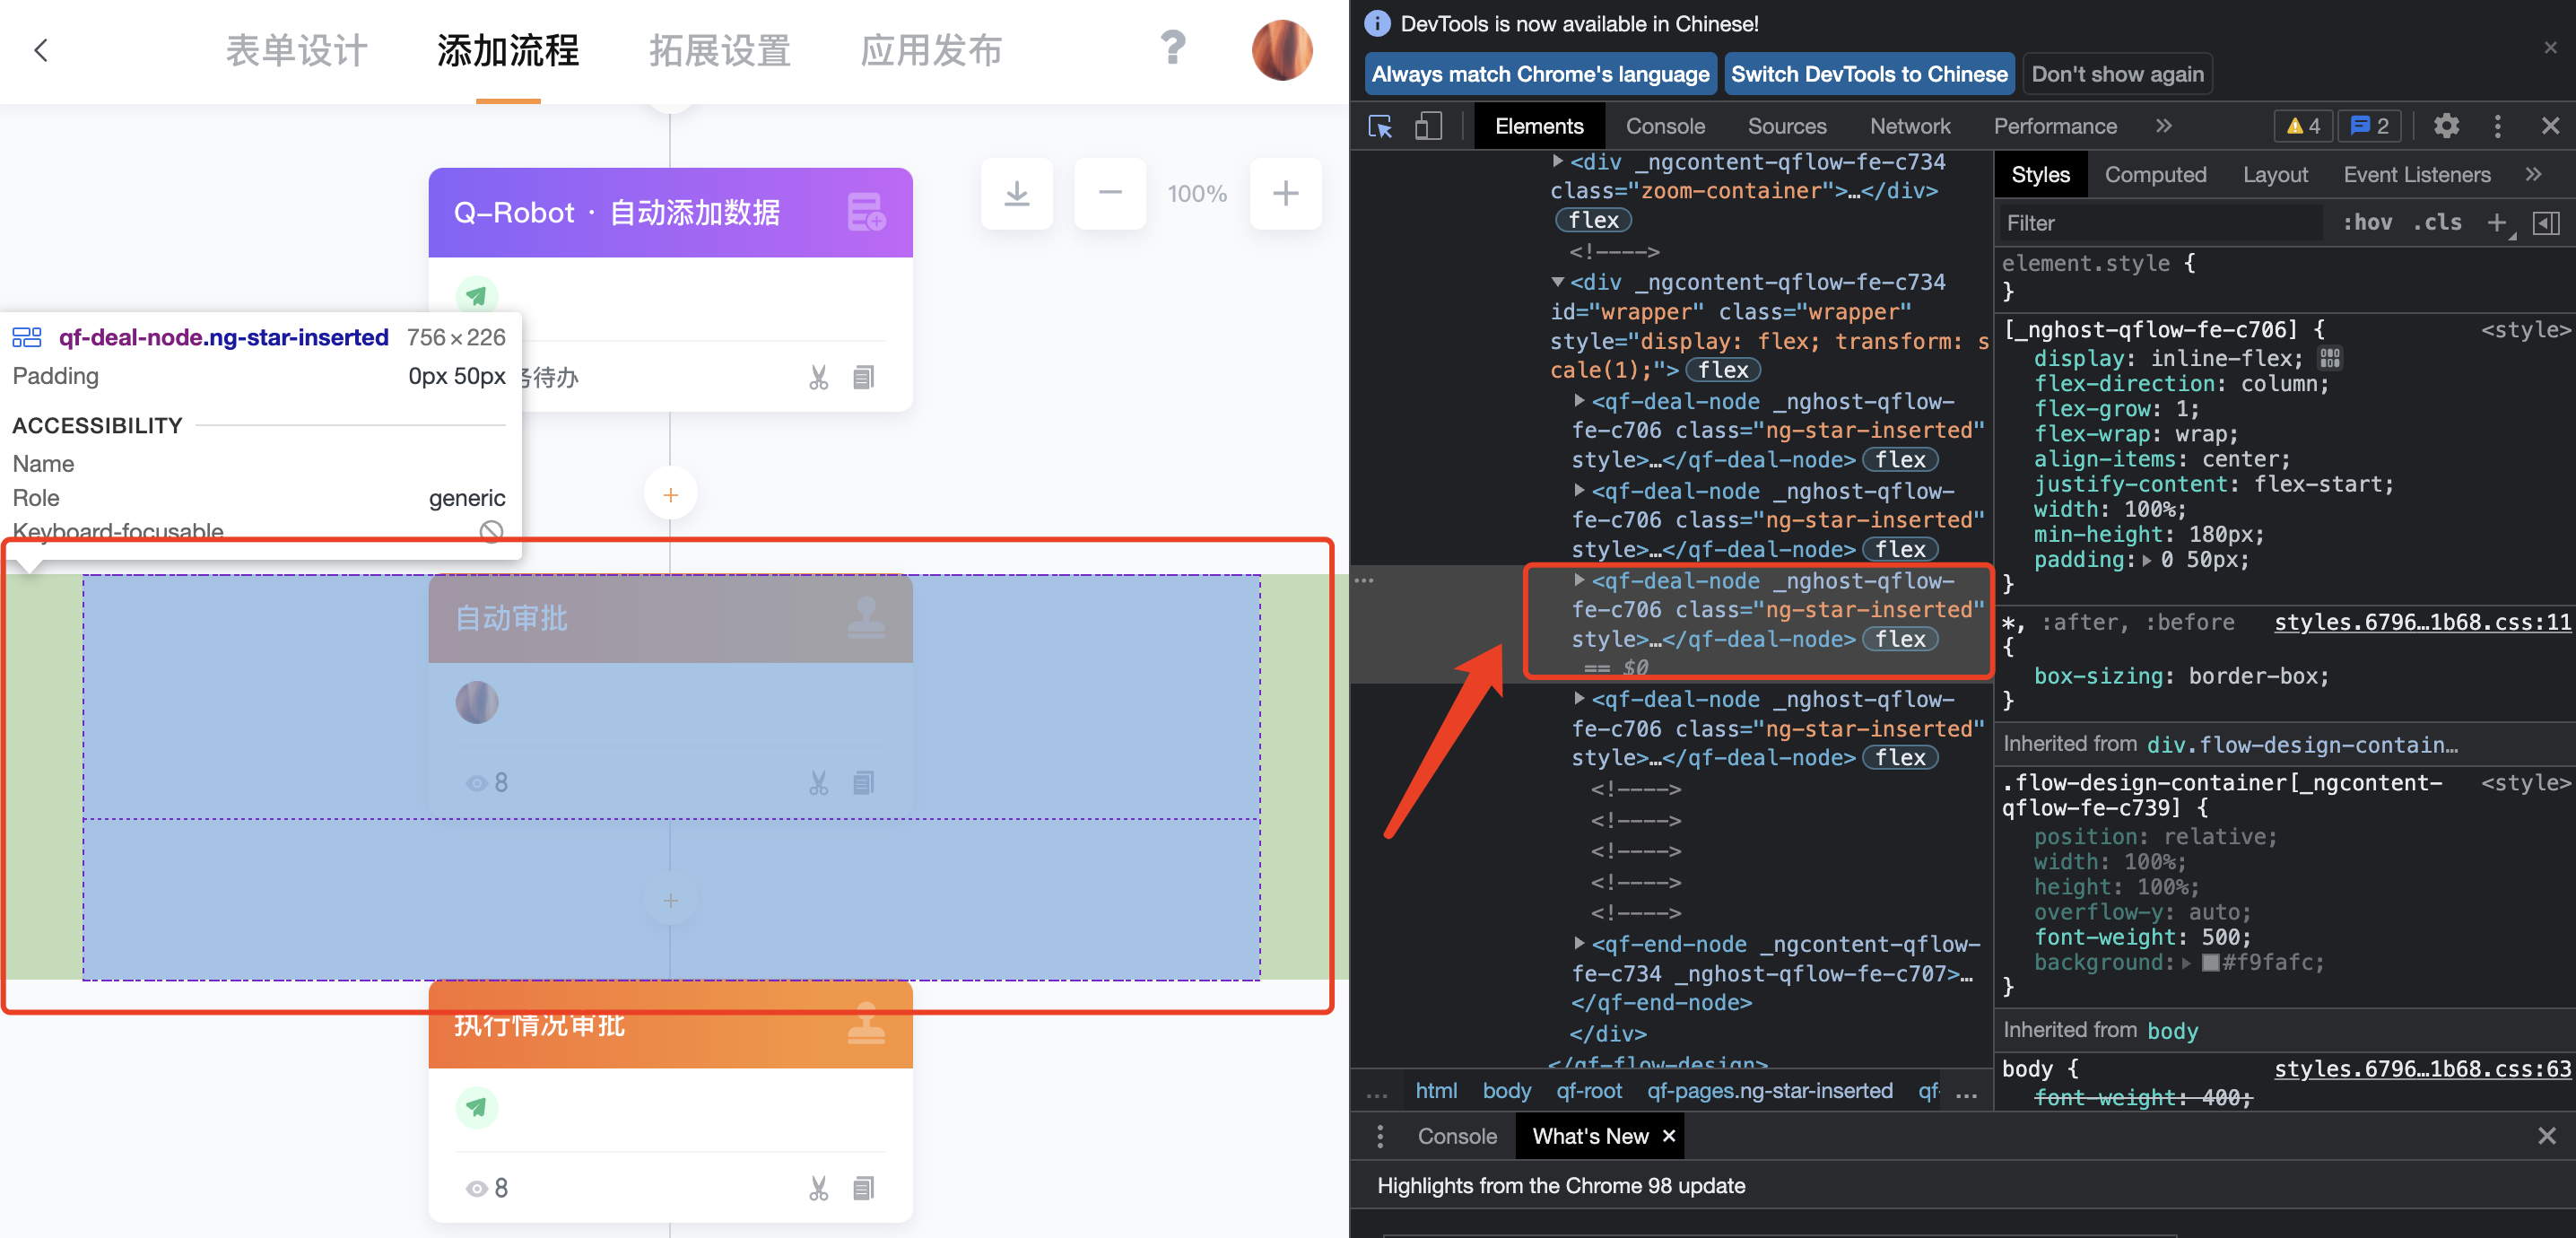Cut the Q-Robot node with scissors
Viewport: 2576px width, 1238px height.
click(819, 378)
